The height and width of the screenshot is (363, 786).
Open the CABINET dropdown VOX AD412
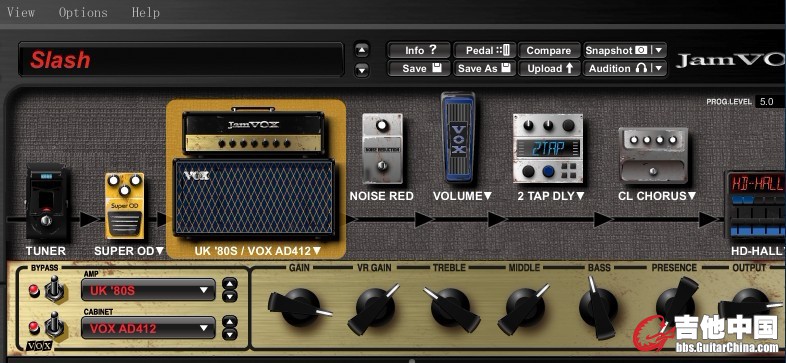click(148, 328)
